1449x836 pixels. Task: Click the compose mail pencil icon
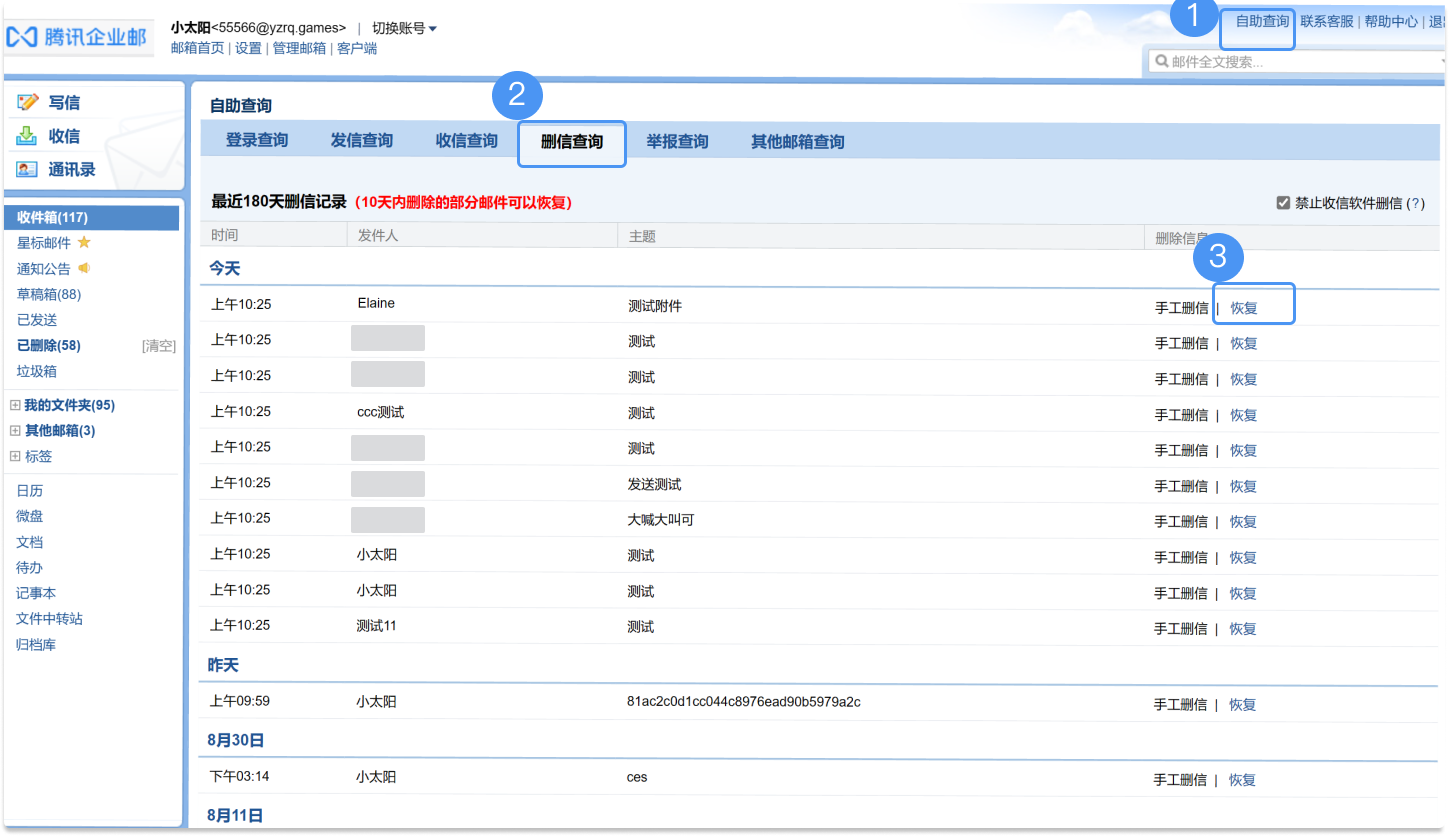coord(27,102)
